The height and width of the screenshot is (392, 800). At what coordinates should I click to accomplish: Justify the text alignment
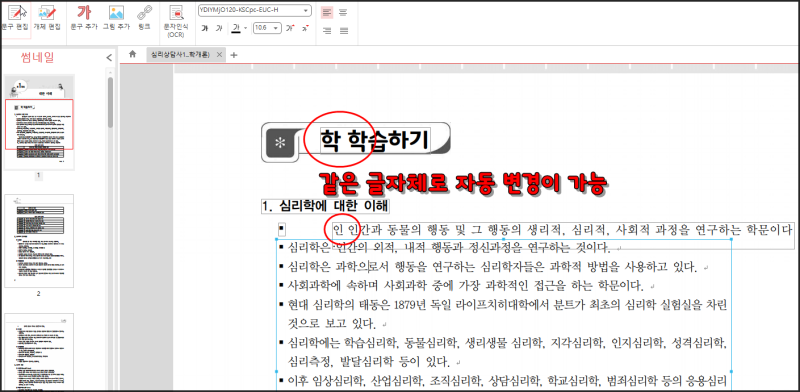point(343,31)
